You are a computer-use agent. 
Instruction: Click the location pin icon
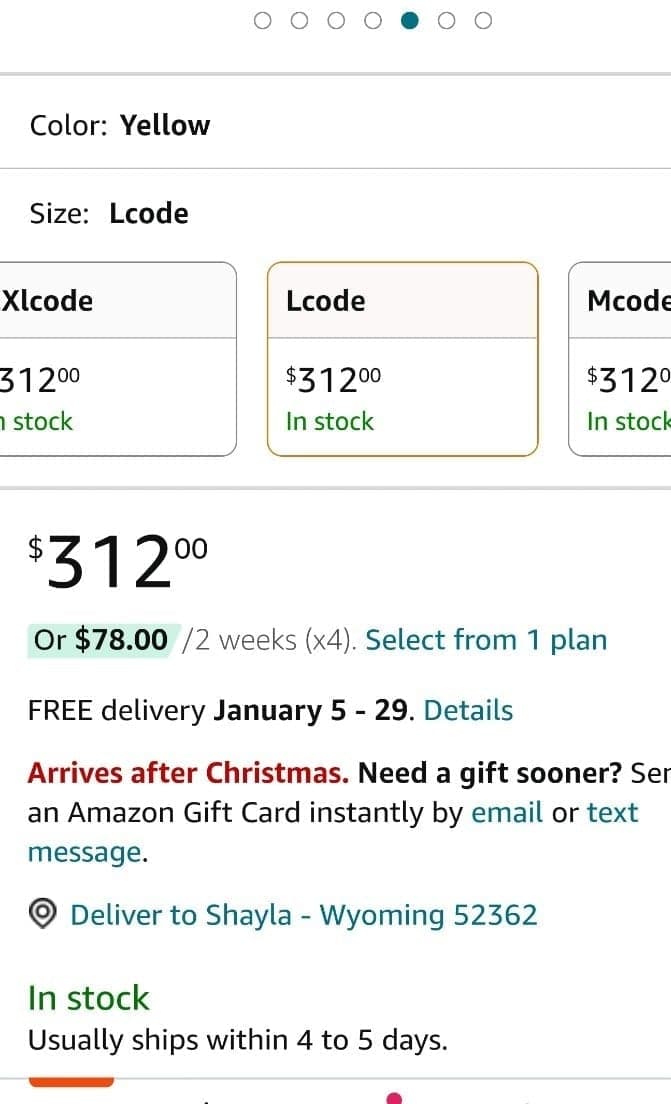tap(43, 915)
